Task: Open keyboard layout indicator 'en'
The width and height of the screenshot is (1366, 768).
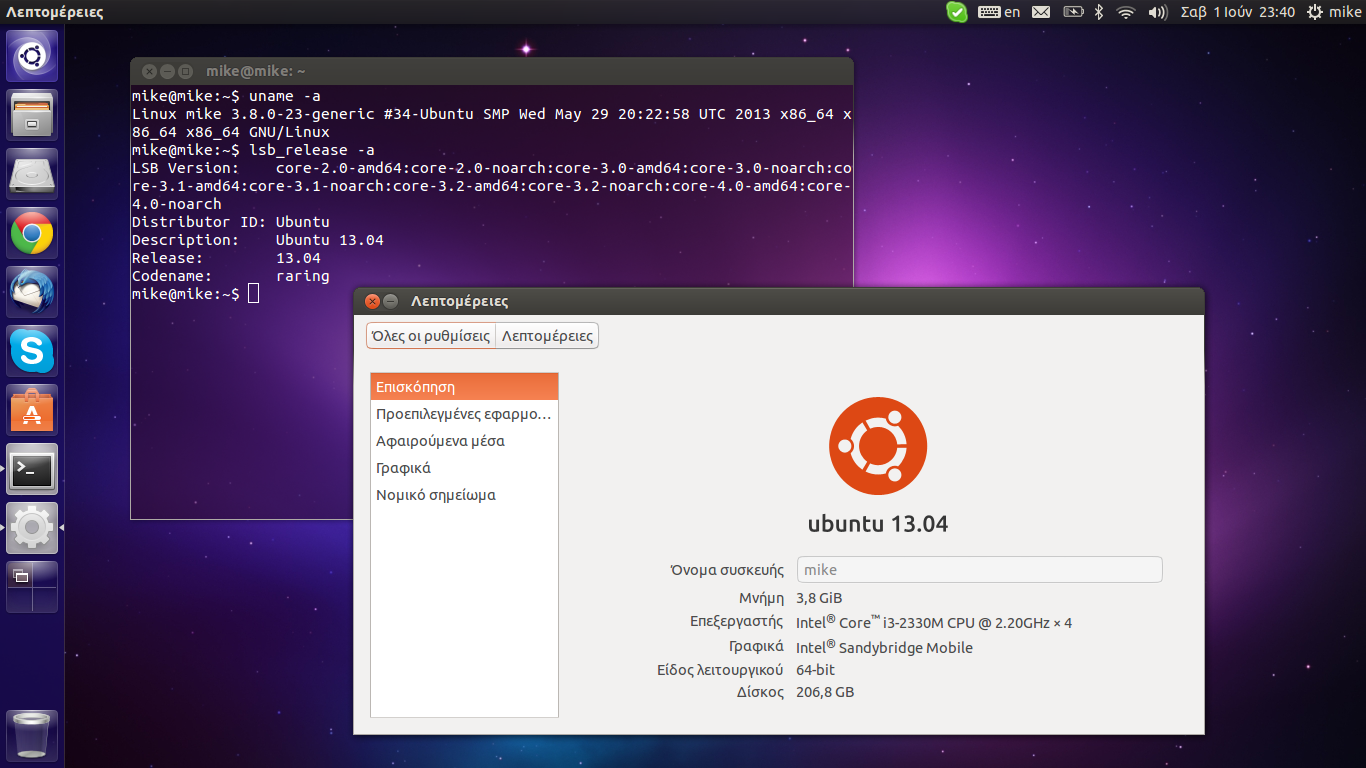Action: [x=999, y=12]
